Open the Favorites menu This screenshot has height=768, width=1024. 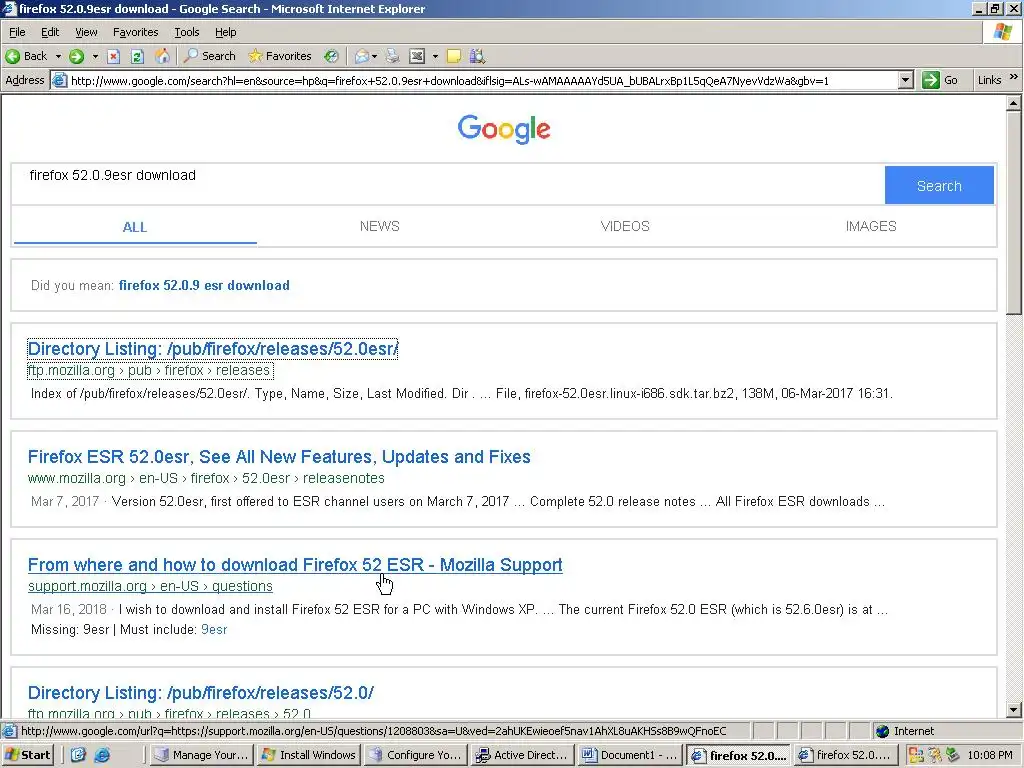point(135,32)
